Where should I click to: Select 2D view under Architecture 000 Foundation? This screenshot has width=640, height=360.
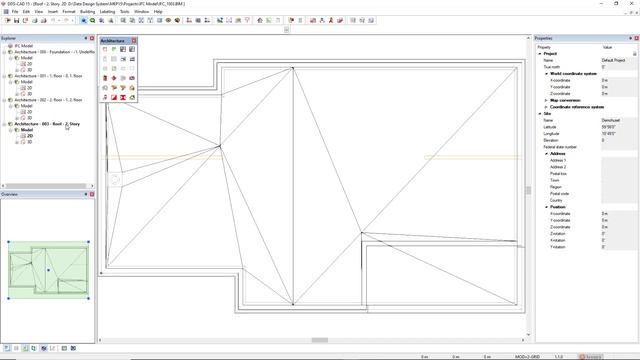coord(29,64)
